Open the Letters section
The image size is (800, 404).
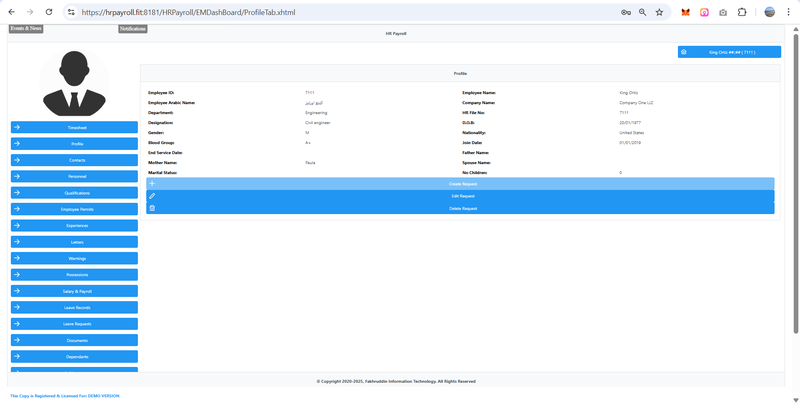74,242
